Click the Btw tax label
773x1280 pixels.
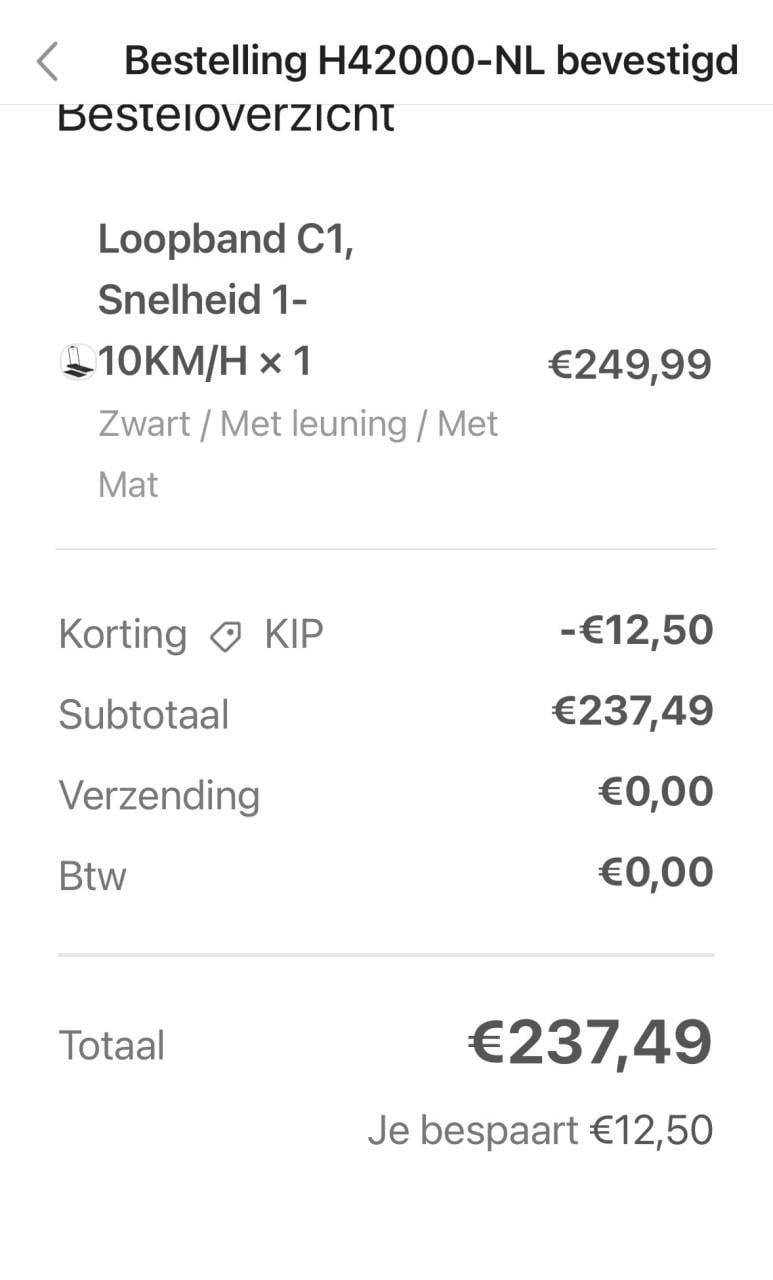click(91, 875)
